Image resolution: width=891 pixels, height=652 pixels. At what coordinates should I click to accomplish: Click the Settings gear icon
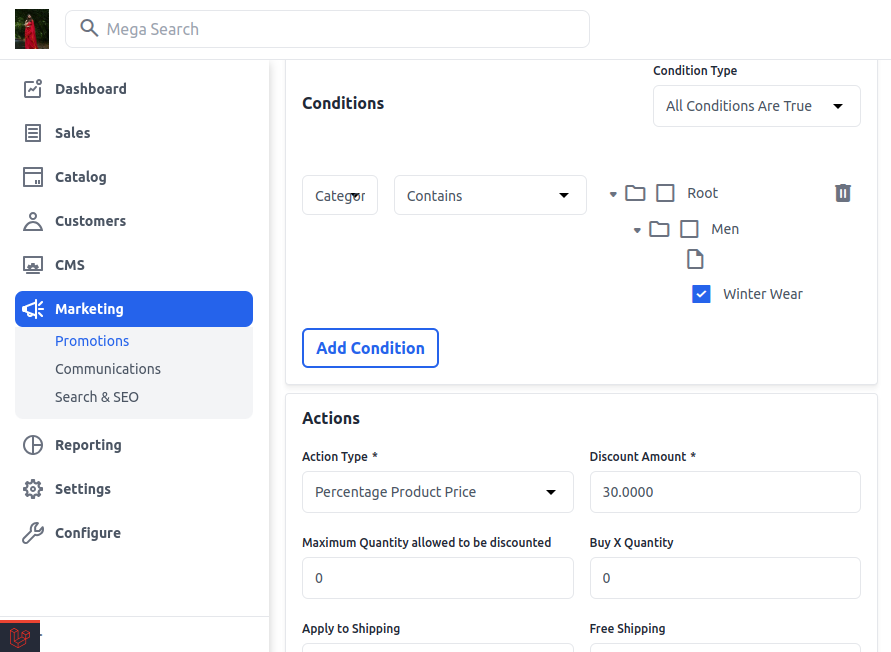(x=33, y=489)
